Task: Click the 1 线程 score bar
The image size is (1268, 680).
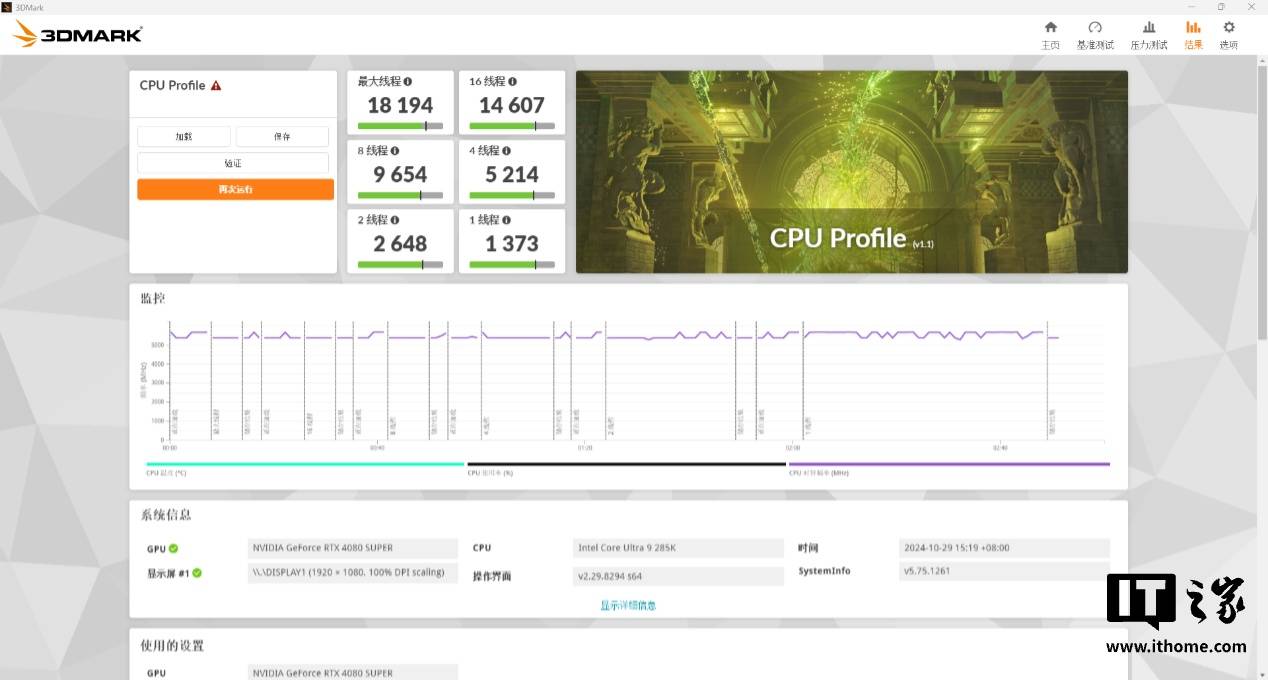Action: [x=511, y=264]
